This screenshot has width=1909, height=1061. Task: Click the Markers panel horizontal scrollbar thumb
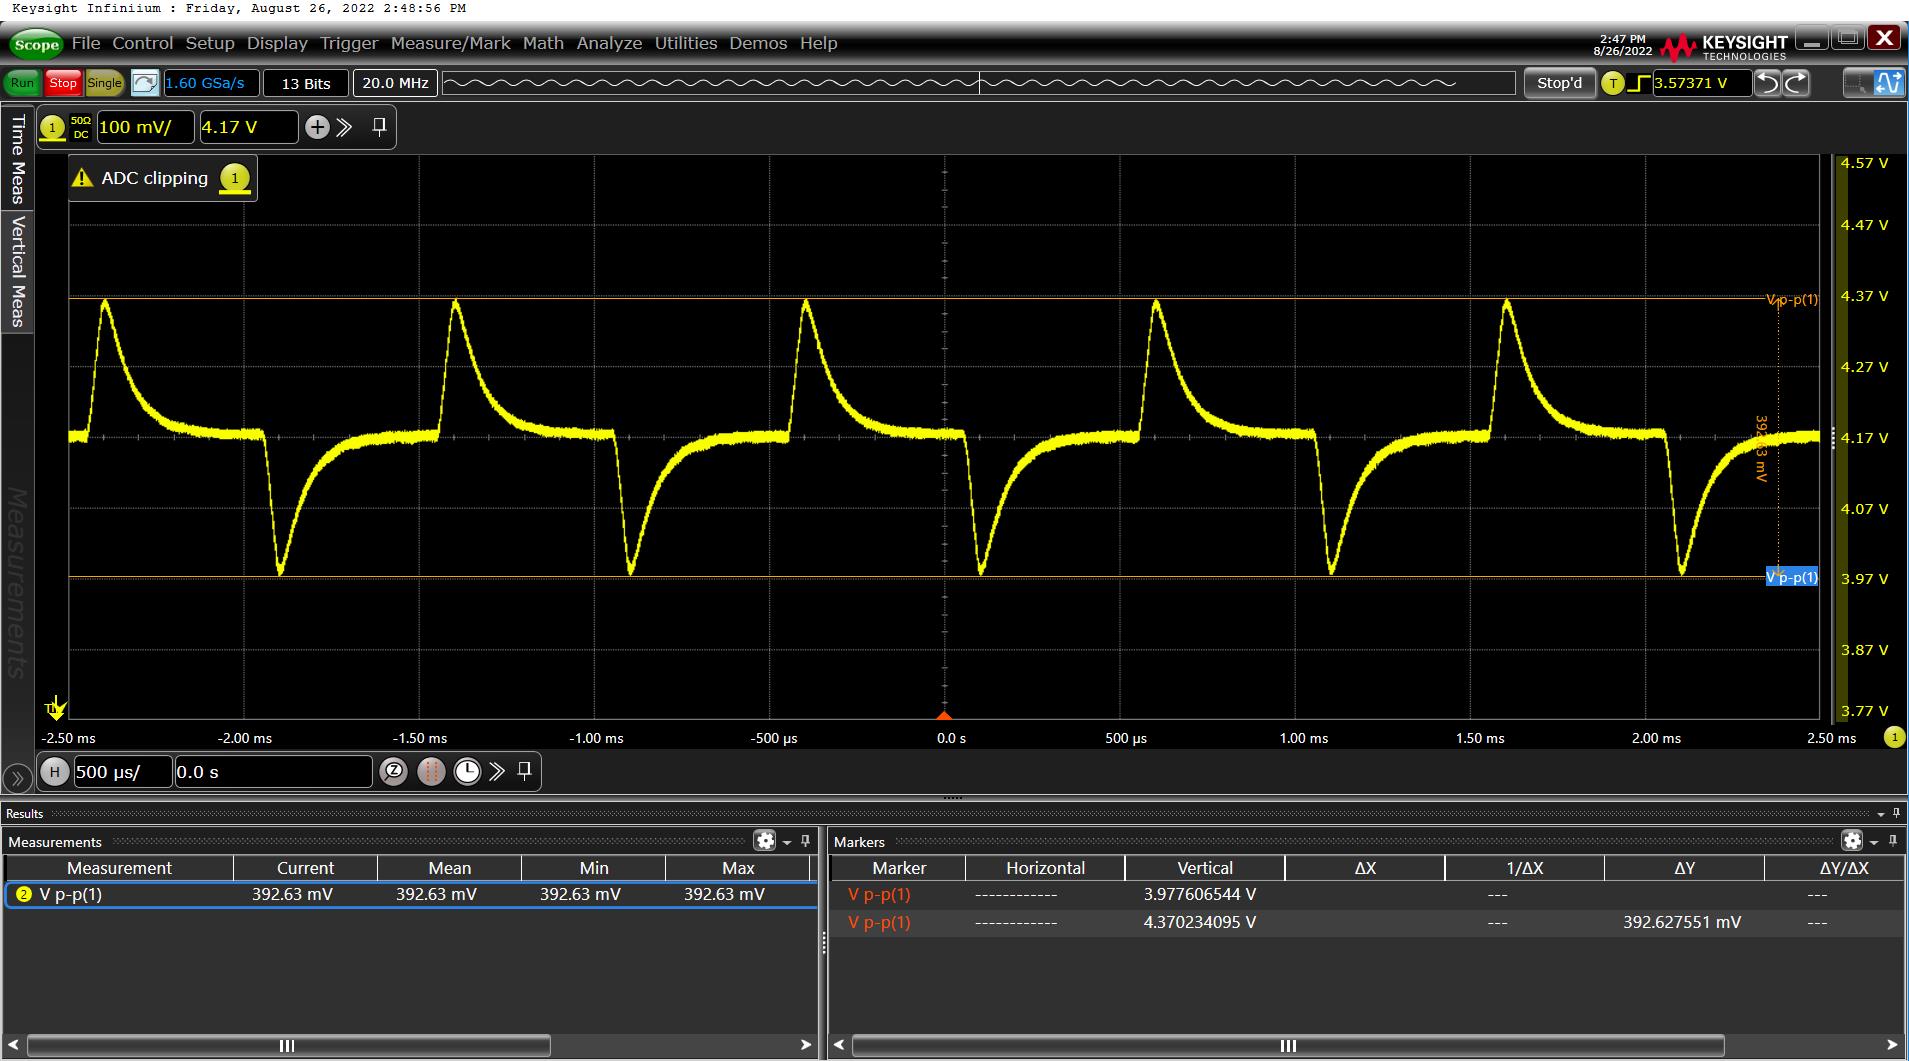click(1288, 1046)
